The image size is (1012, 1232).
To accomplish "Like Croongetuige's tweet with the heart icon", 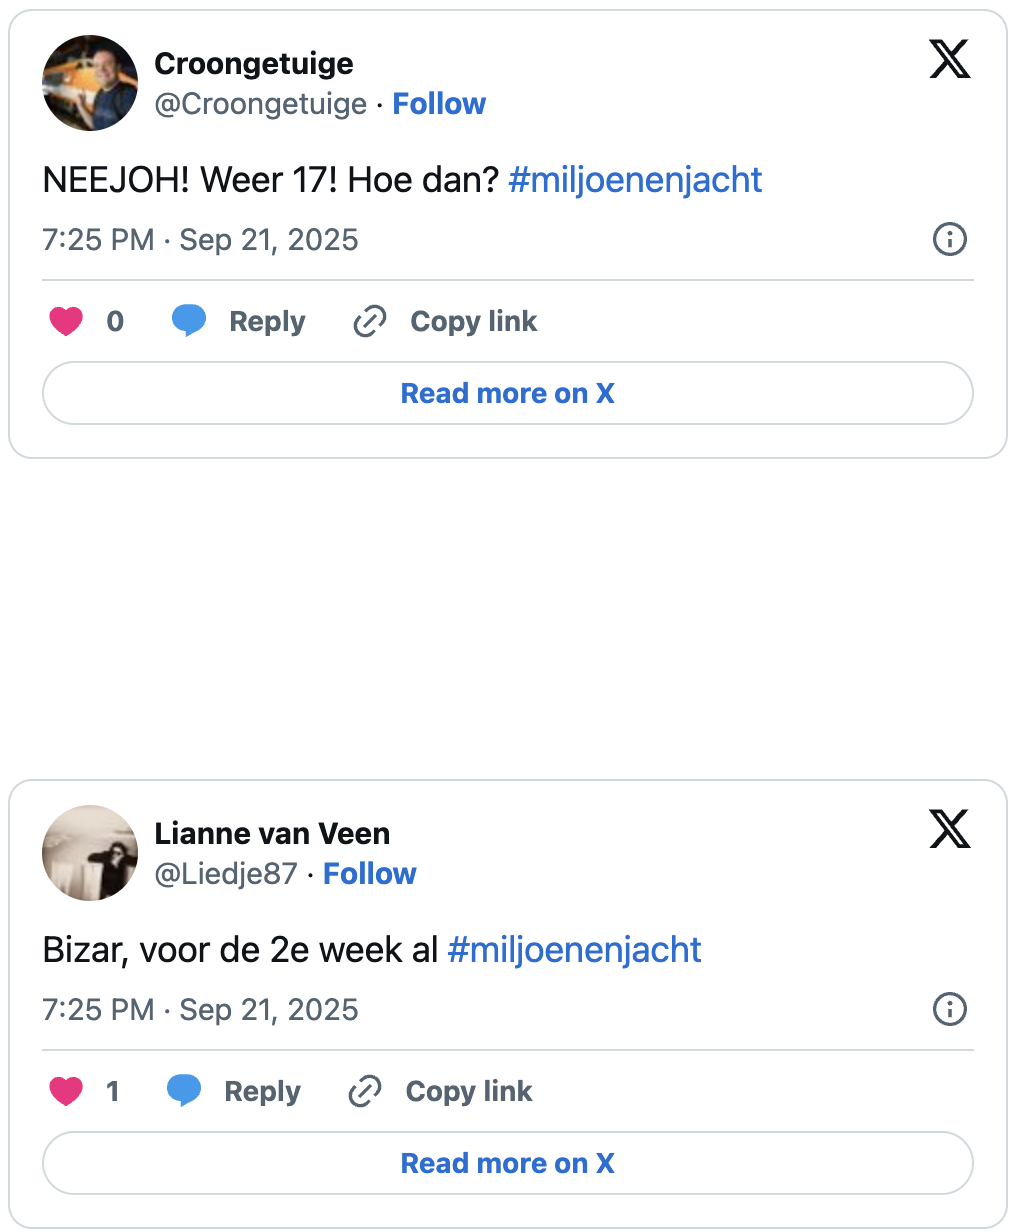I will click(66, 322).
